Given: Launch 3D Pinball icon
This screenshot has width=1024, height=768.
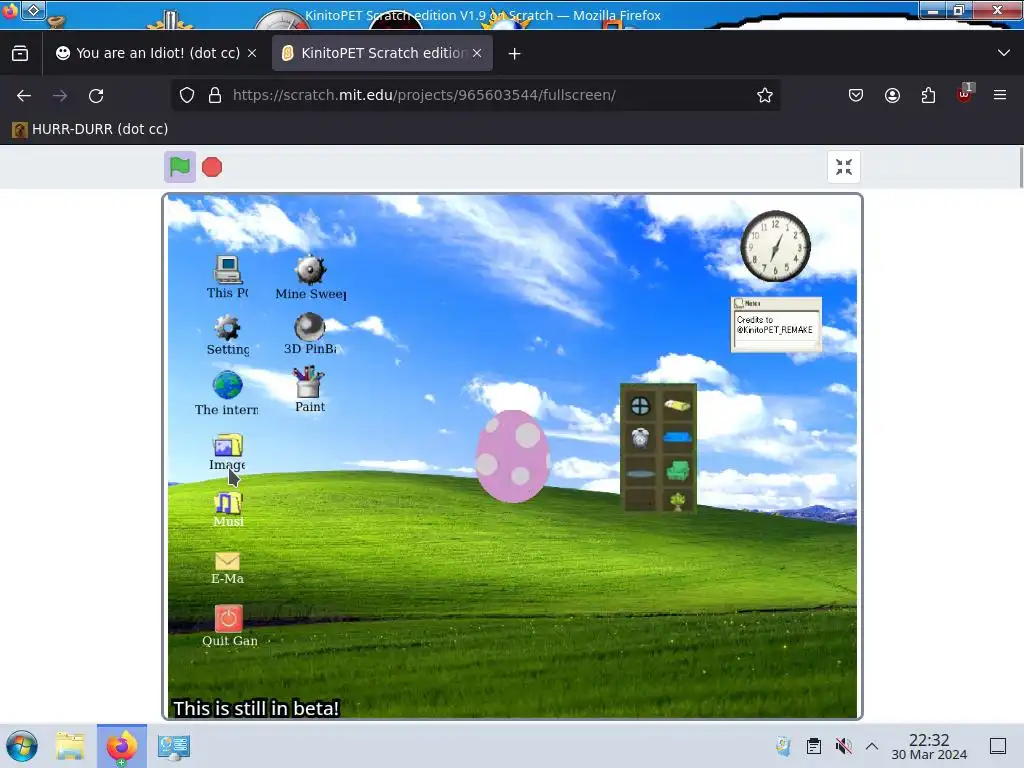Looking at the screenshot, I should 310,333.
